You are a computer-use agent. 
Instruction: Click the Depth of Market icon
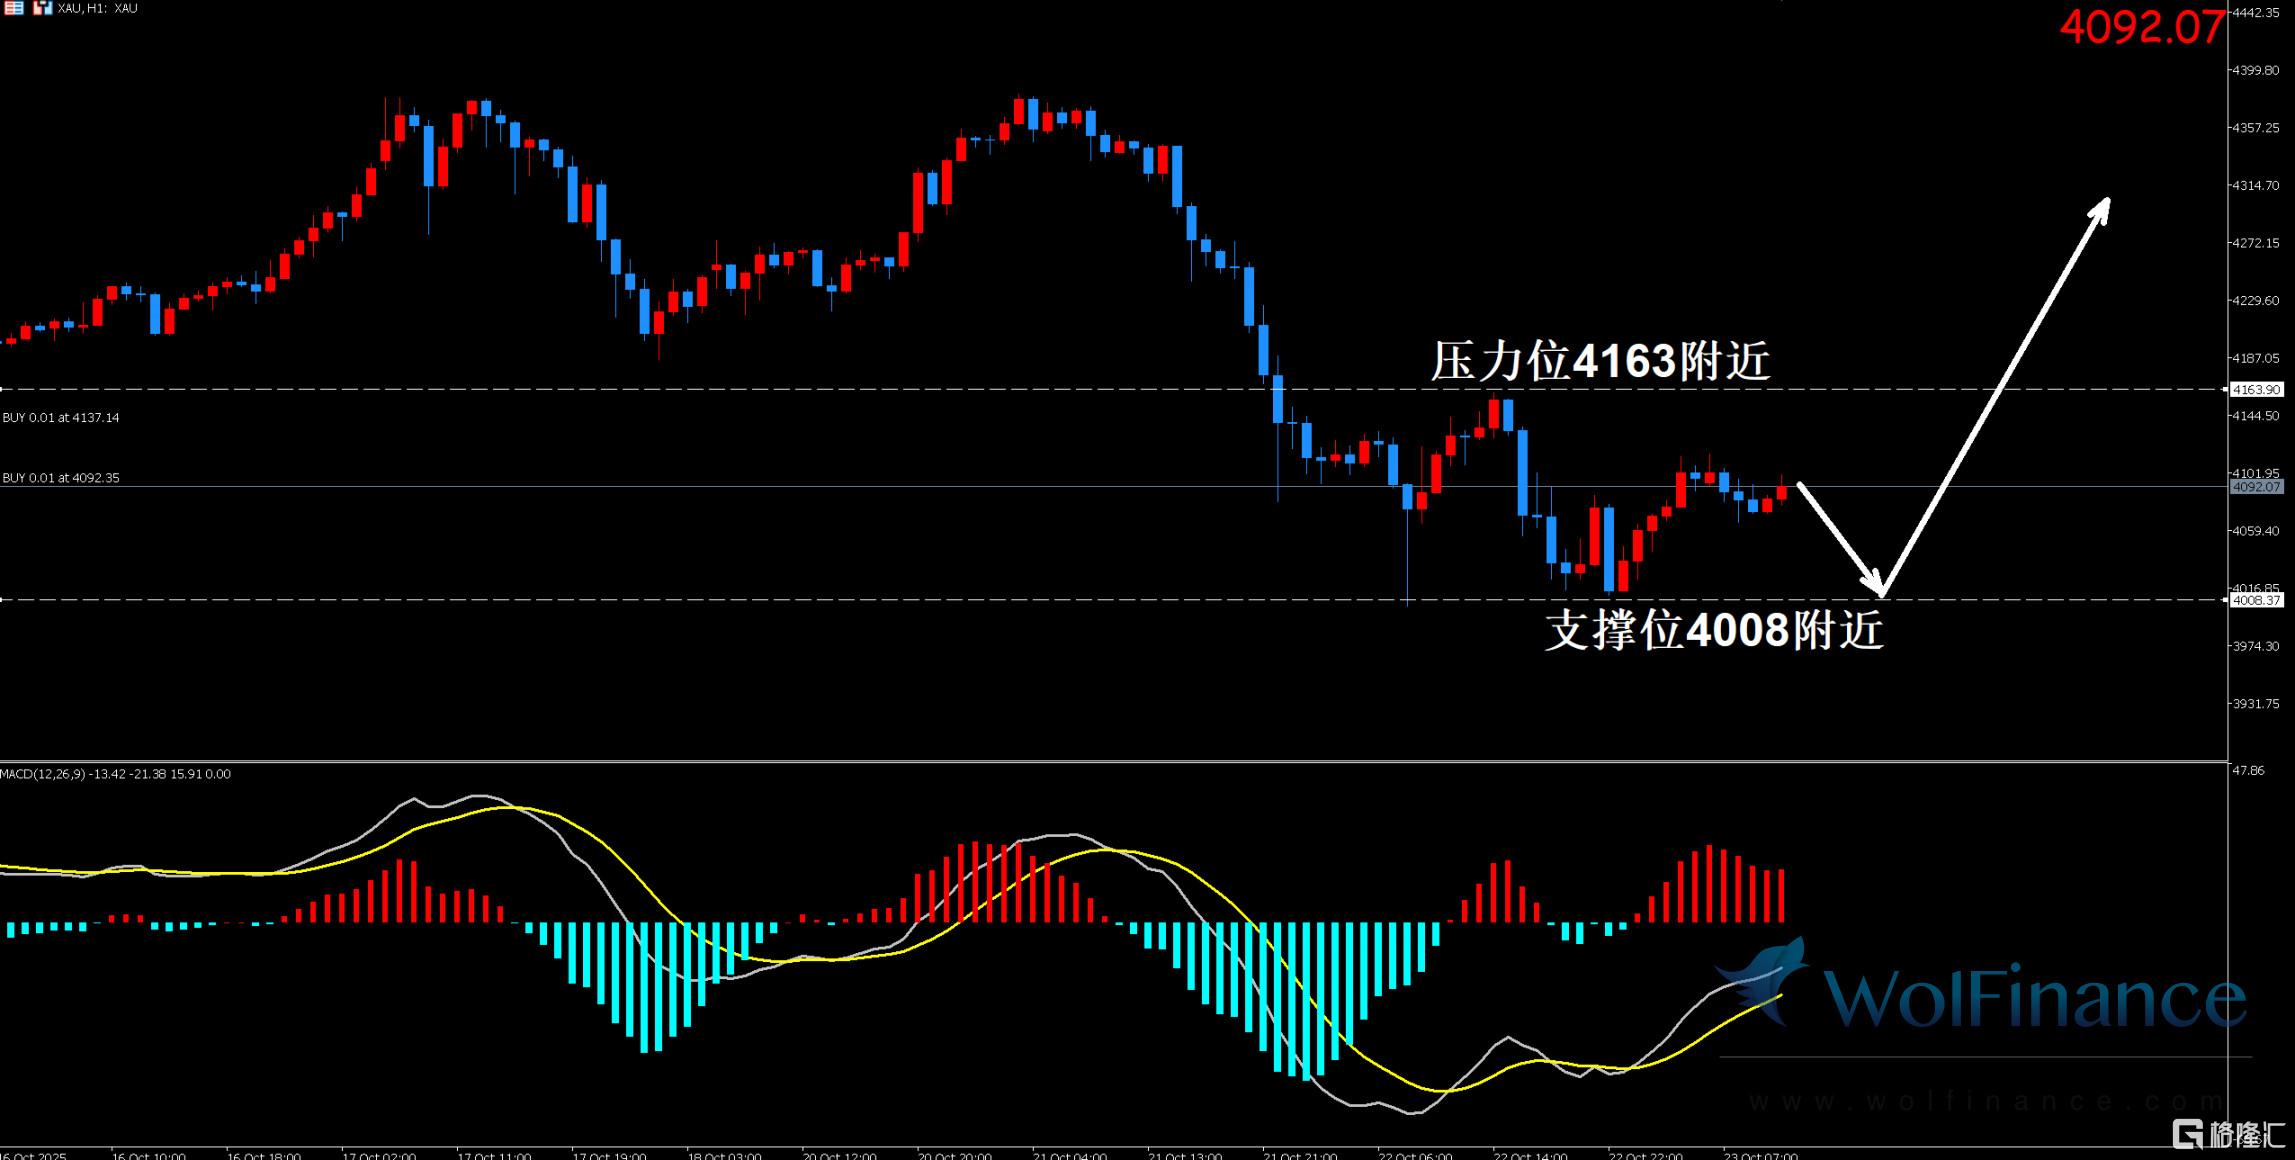tap(14, 8)
